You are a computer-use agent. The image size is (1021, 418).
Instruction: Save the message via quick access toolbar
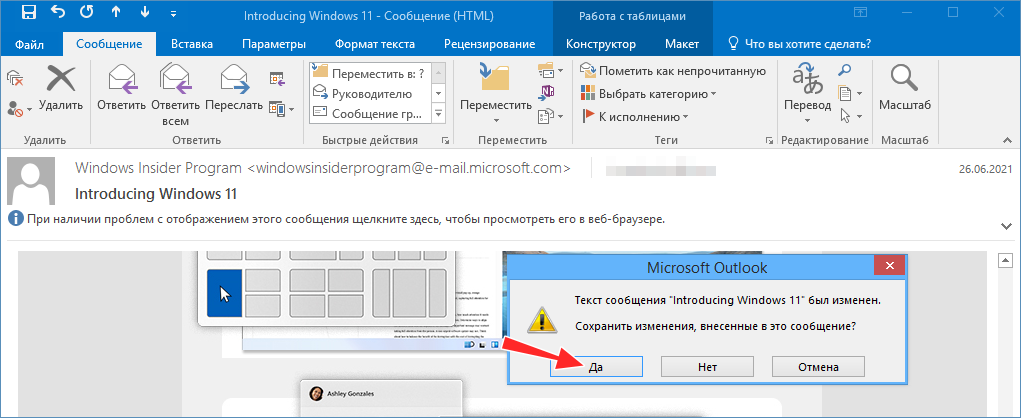point(29,13)
